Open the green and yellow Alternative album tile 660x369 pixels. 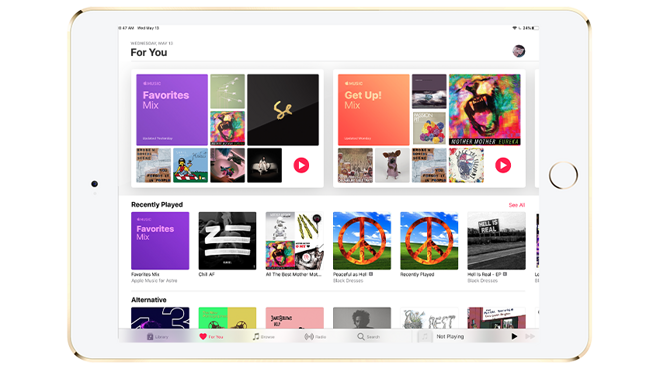[227, 318]
